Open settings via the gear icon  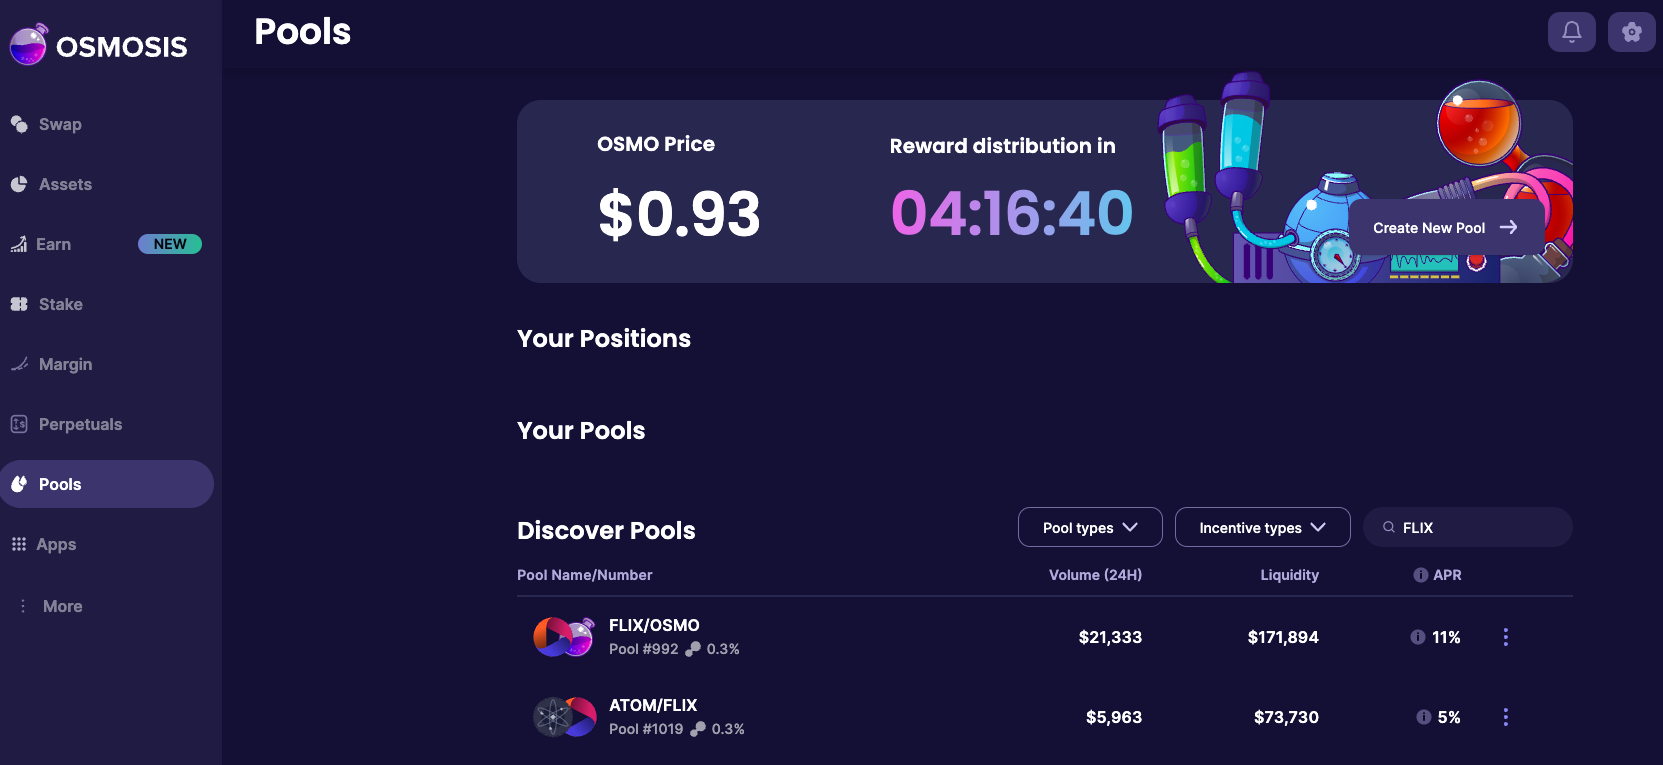coord(1631,32)
